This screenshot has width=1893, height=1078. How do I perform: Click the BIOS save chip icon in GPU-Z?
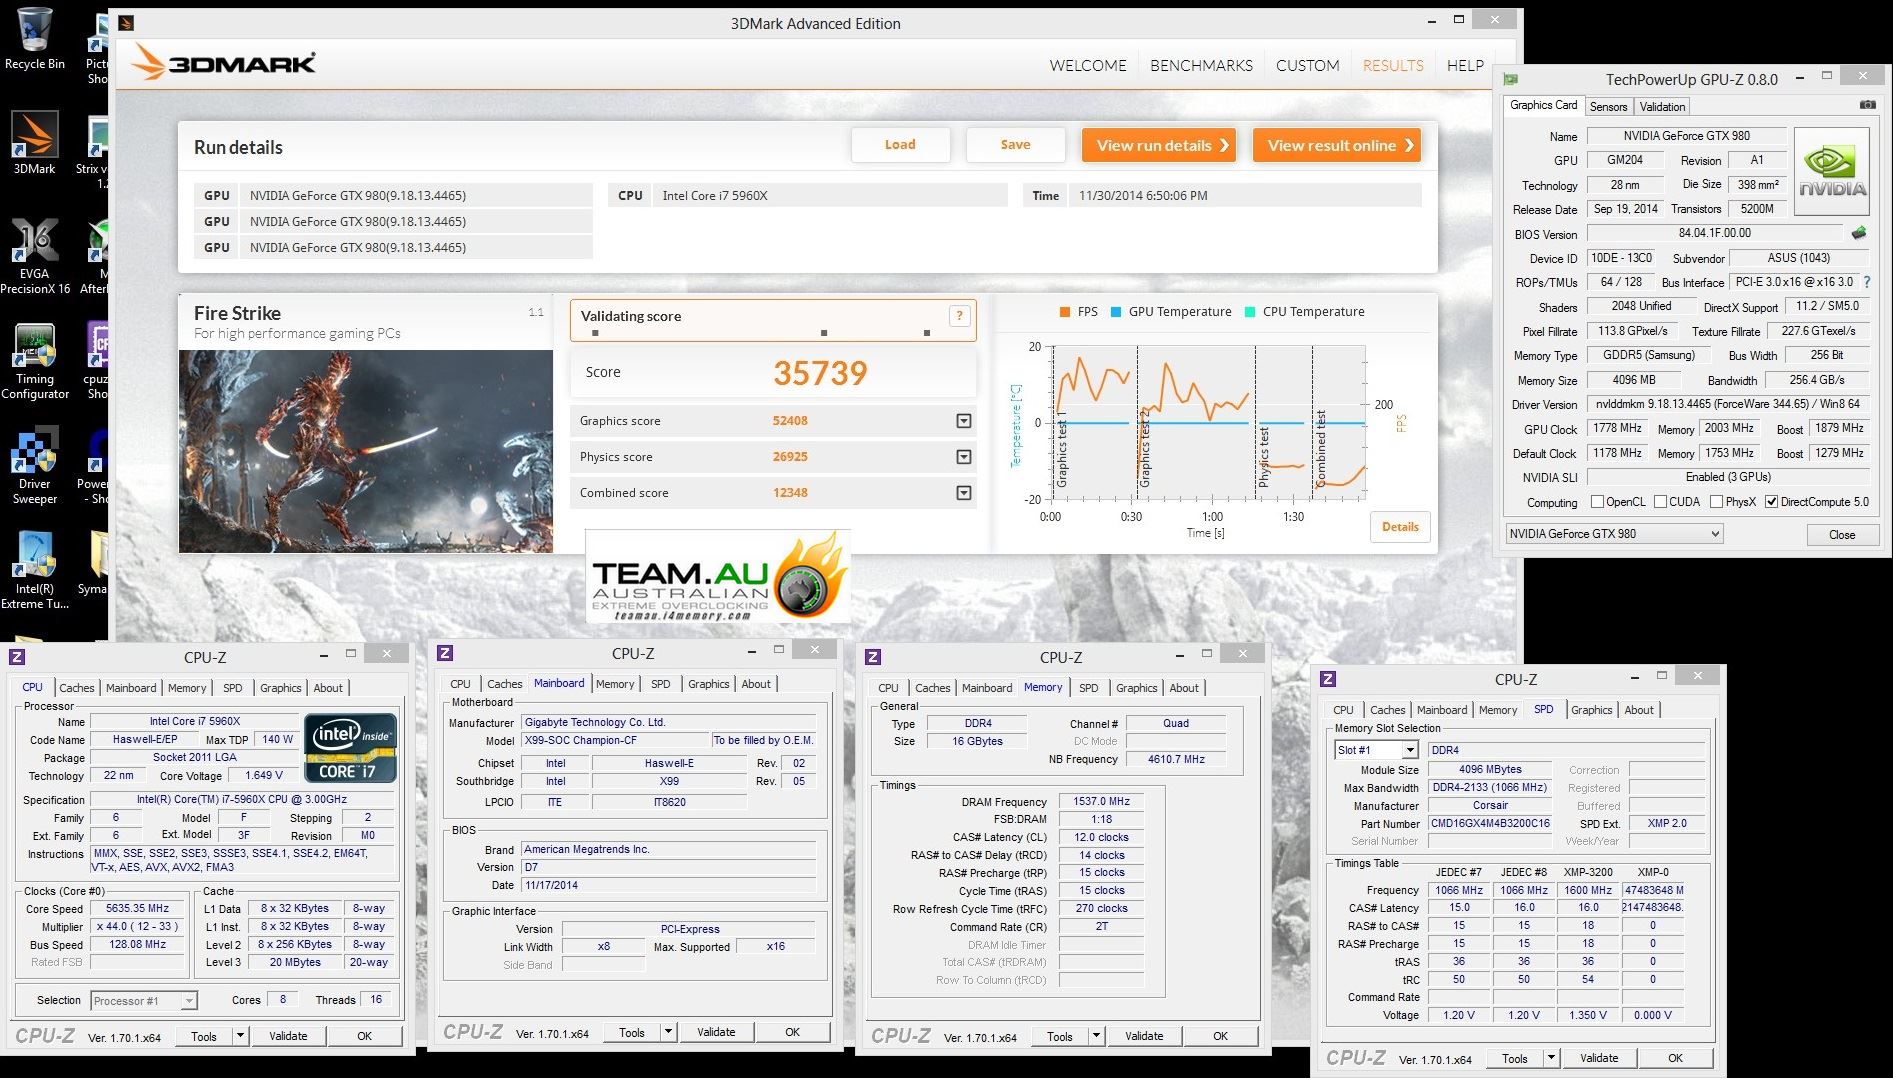tap(1859, 233)
